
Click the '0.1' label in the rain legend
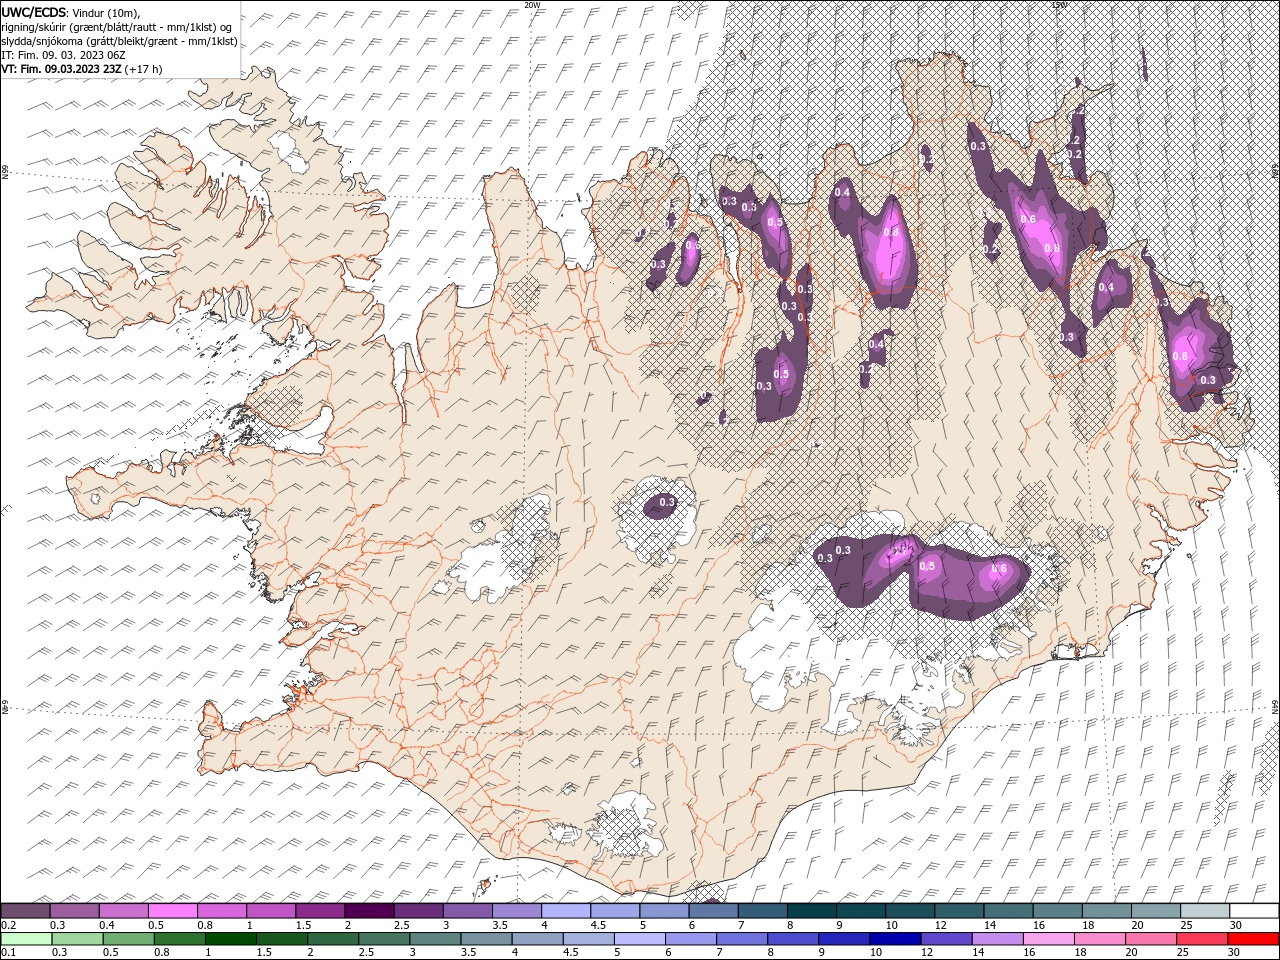(7, 953)
